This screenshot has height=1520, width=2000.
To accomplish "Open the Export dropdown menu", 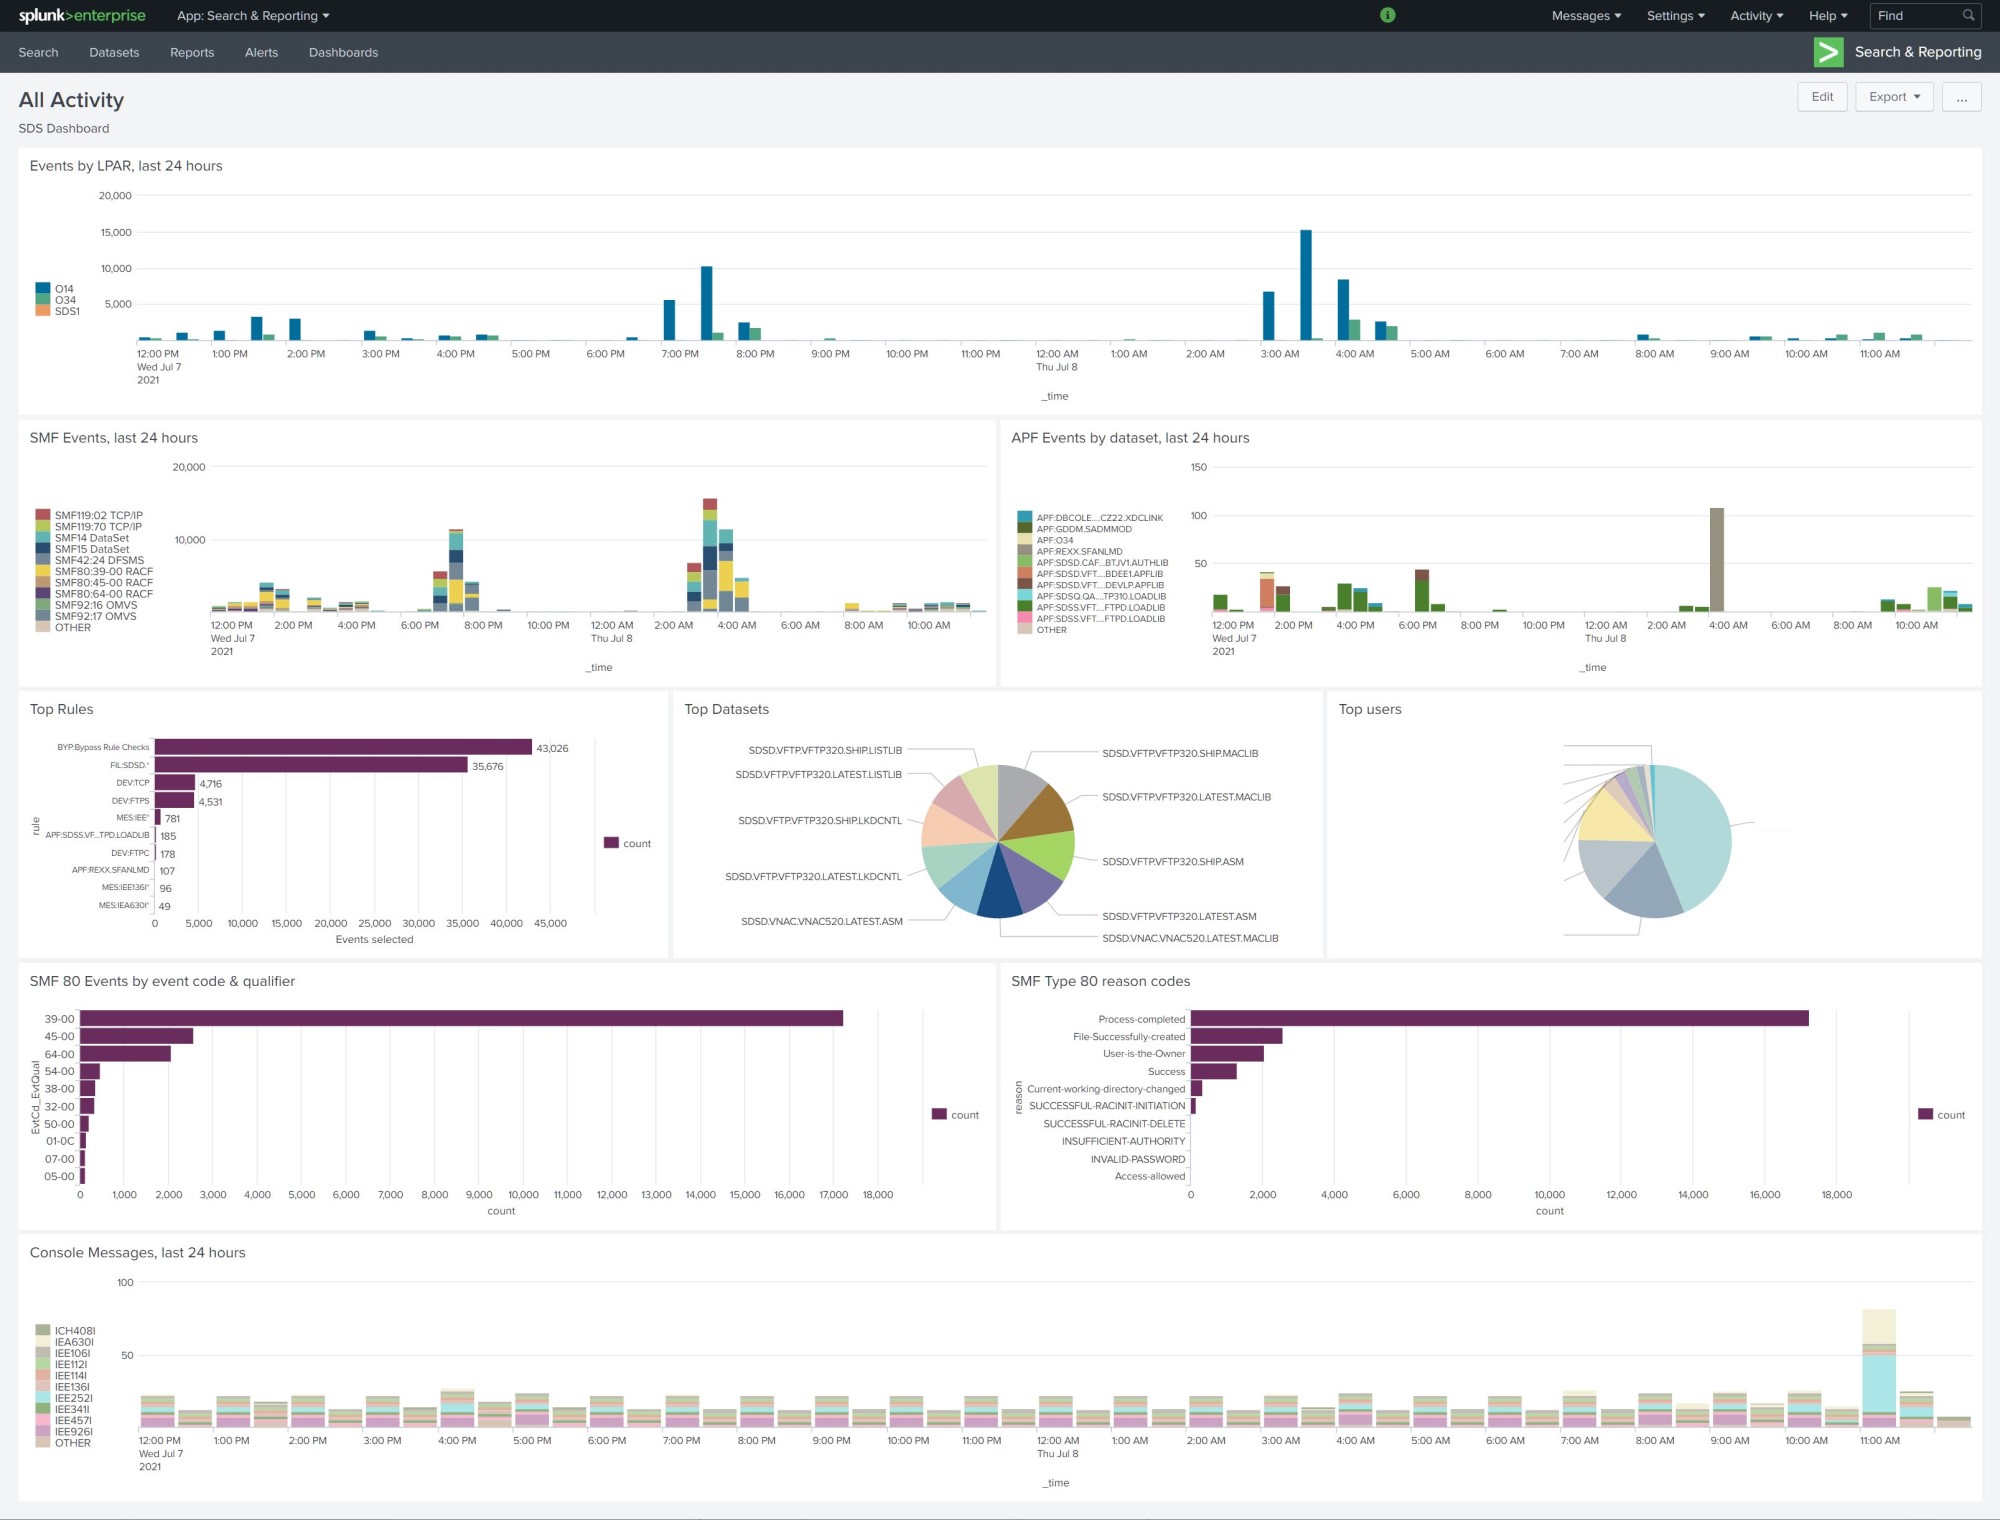I will coord(1894,97).
